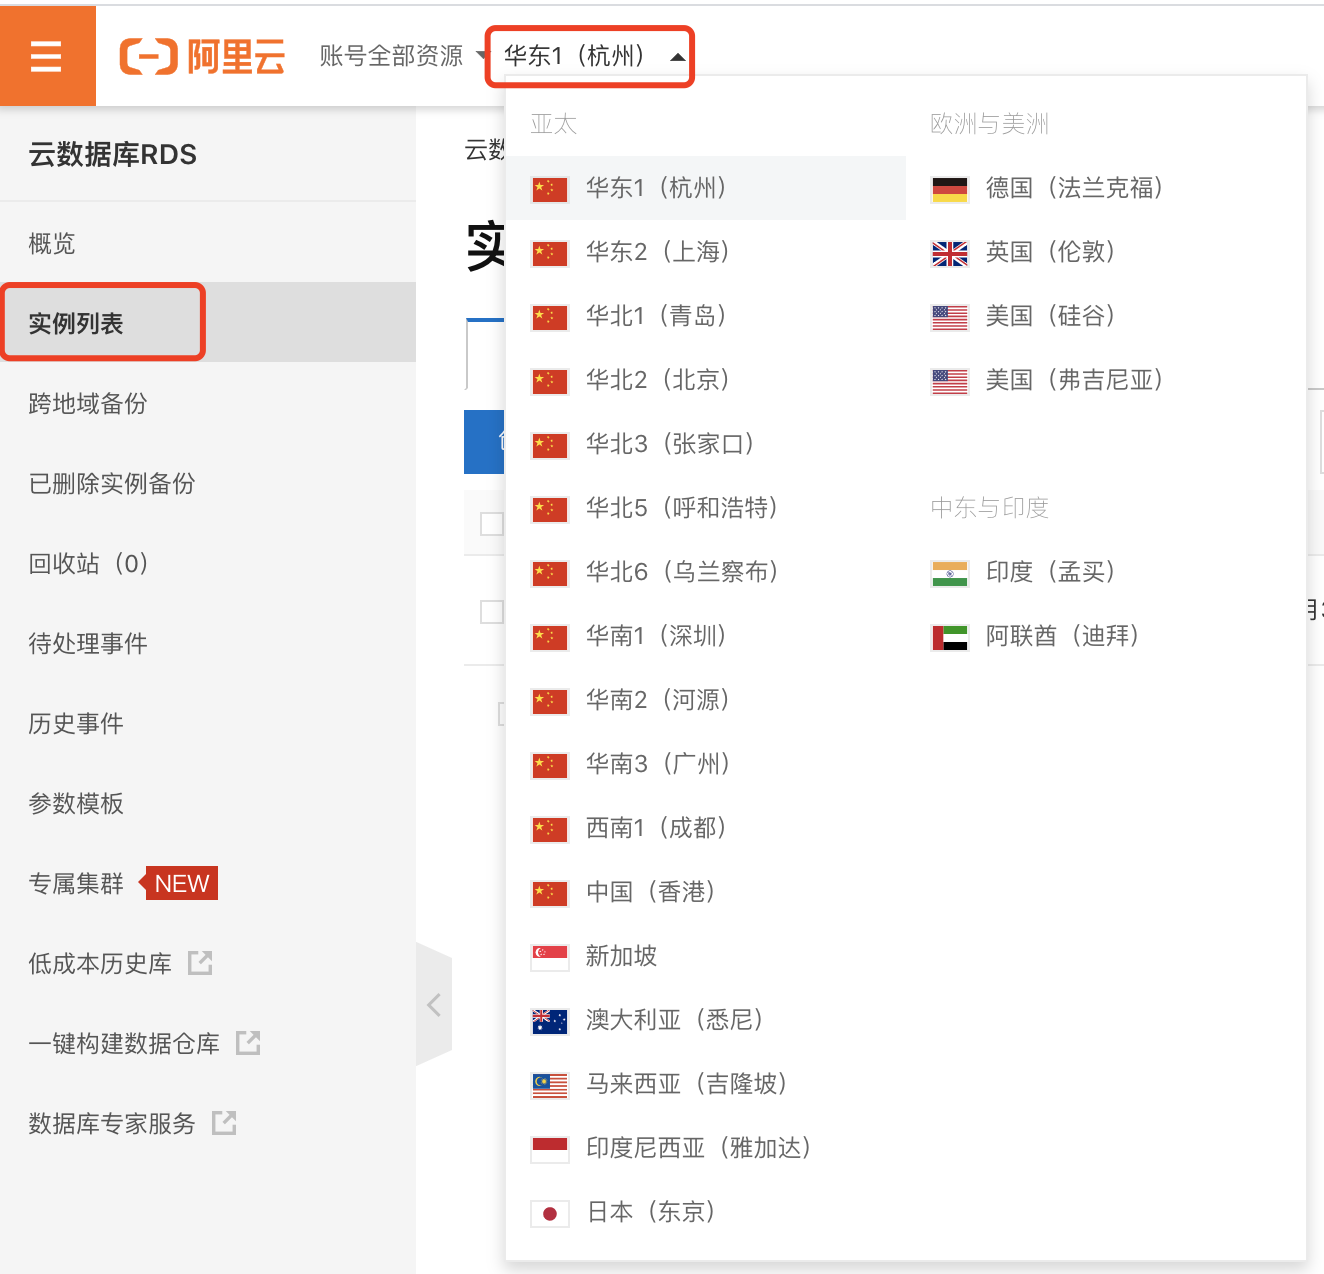Click the India flag icon
This screenshot has width=1324, height=1274.
point(950,574)
